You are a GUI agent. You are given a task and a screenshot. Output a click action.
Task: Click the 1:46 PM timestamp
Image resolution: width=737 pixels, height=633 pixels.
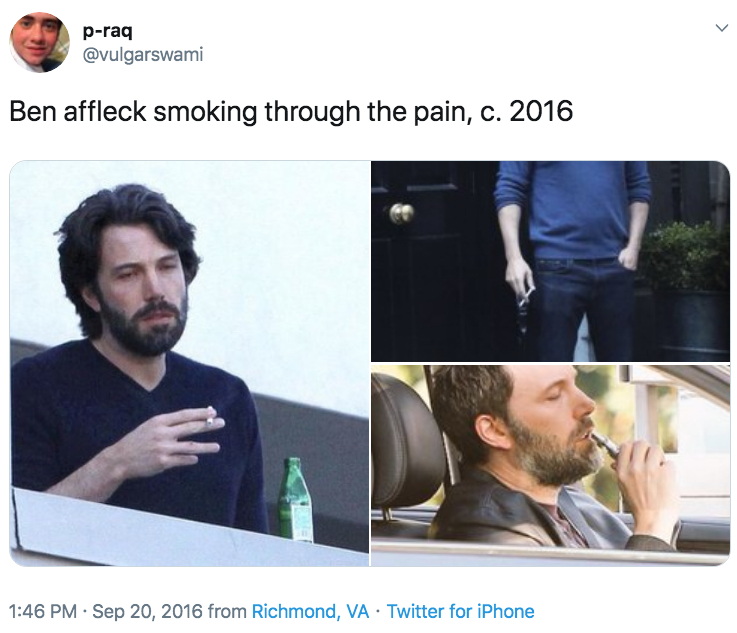coord(43,611)
